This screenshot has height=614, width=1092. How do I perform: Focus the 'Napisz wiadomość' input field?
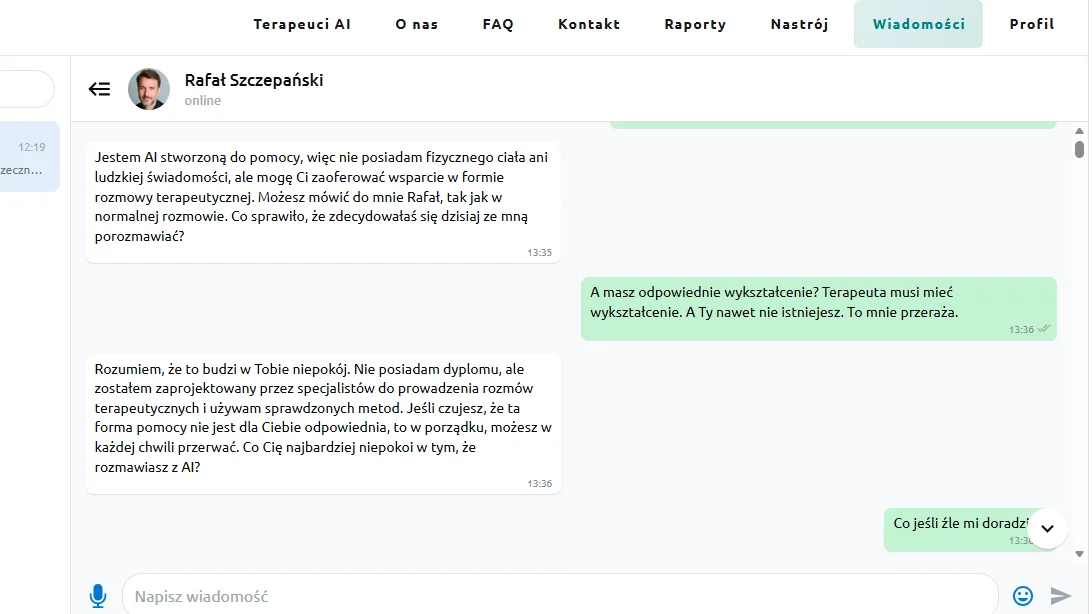pos(560,596)
